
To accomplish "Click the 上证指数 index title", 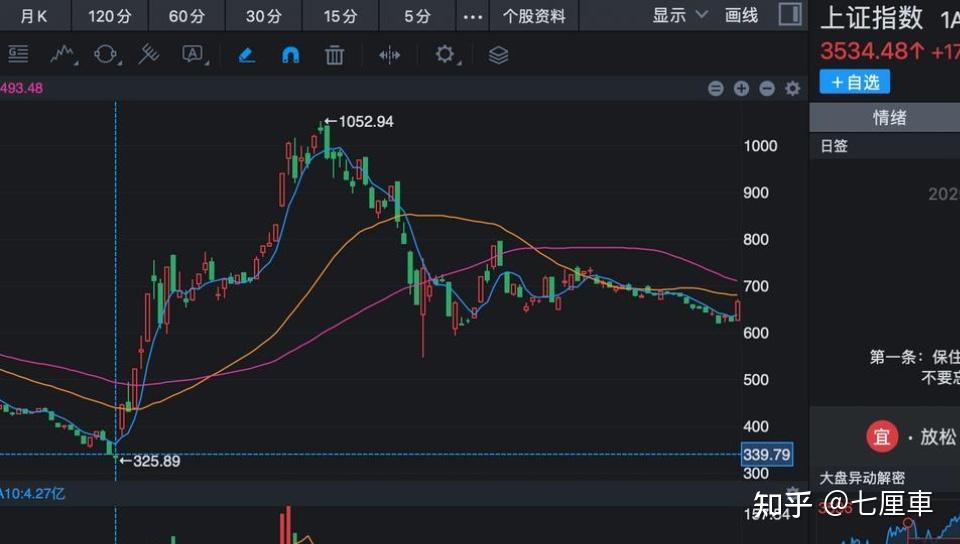I will pyautogui.click(x=871, y=18).
